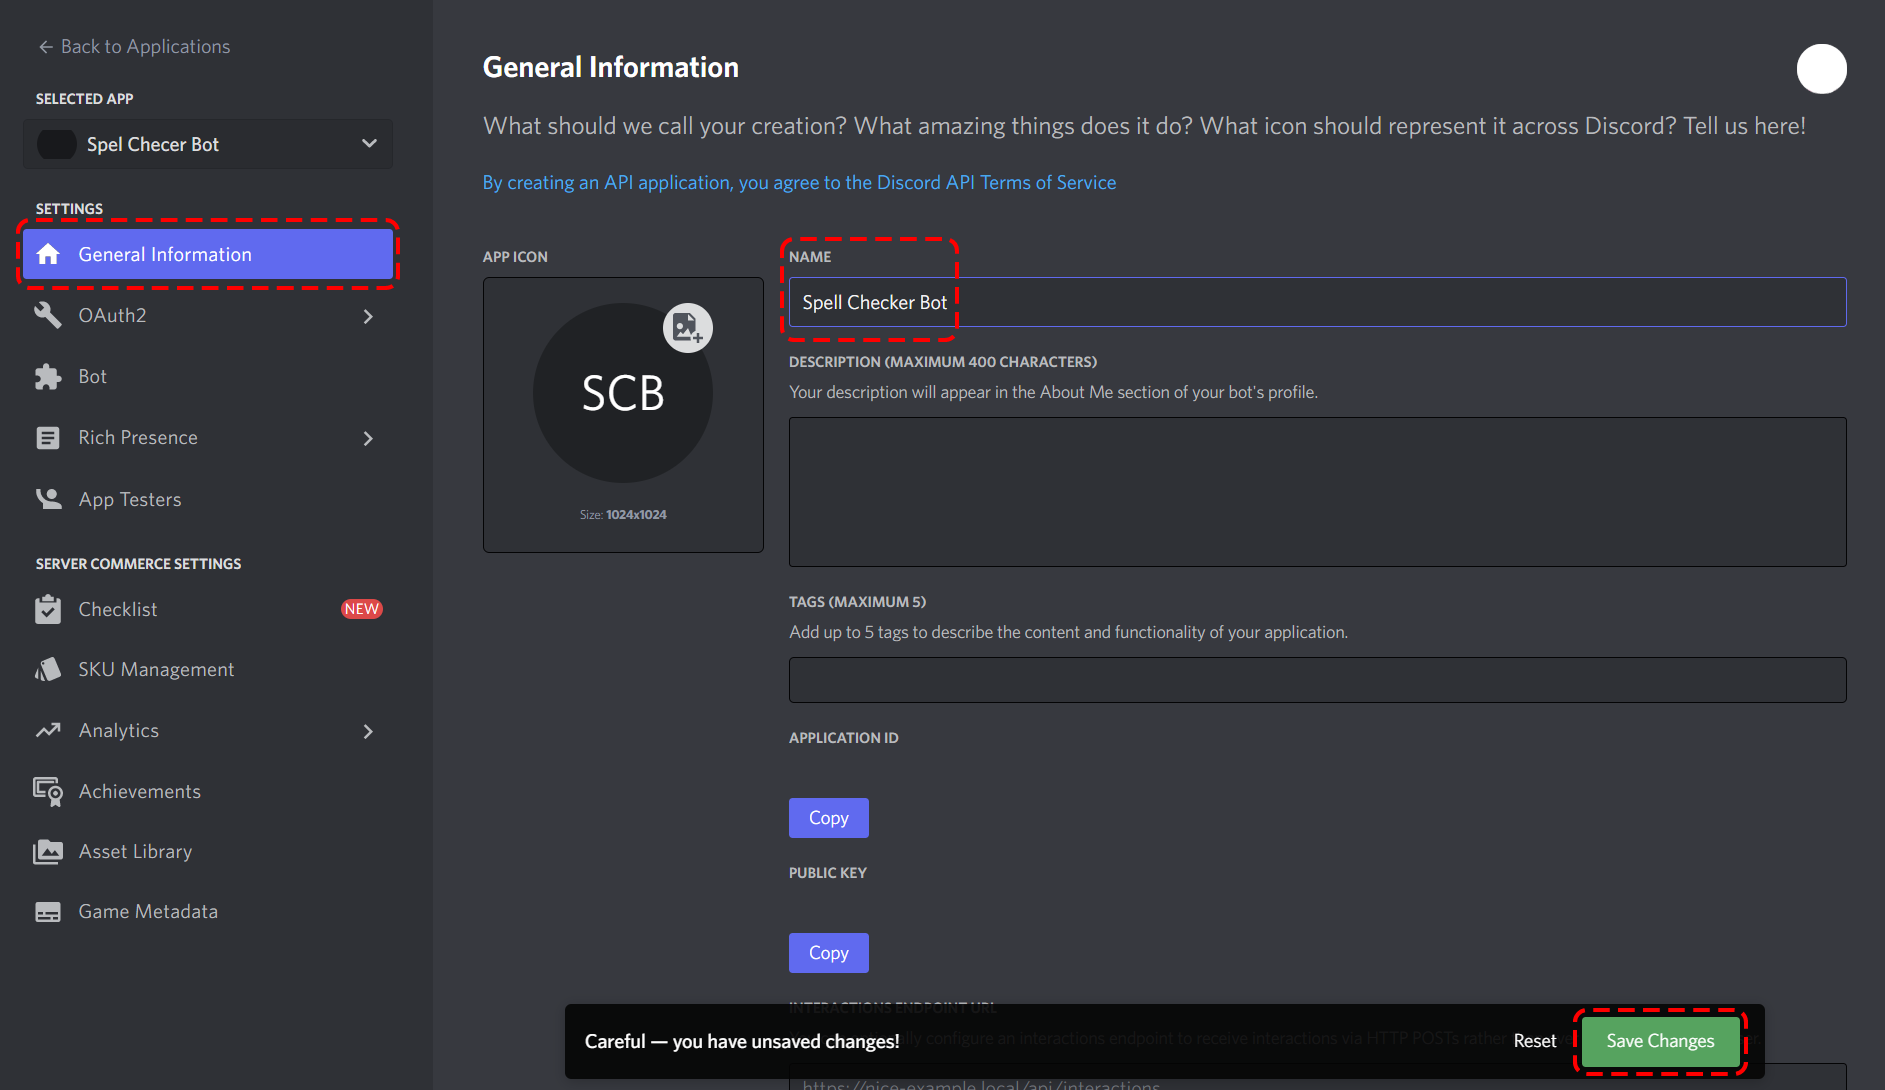Image resolution: width=1885 pixels, height=1090 pixels.
Task: Open Achievements via its icon
Action: point(48,791)
